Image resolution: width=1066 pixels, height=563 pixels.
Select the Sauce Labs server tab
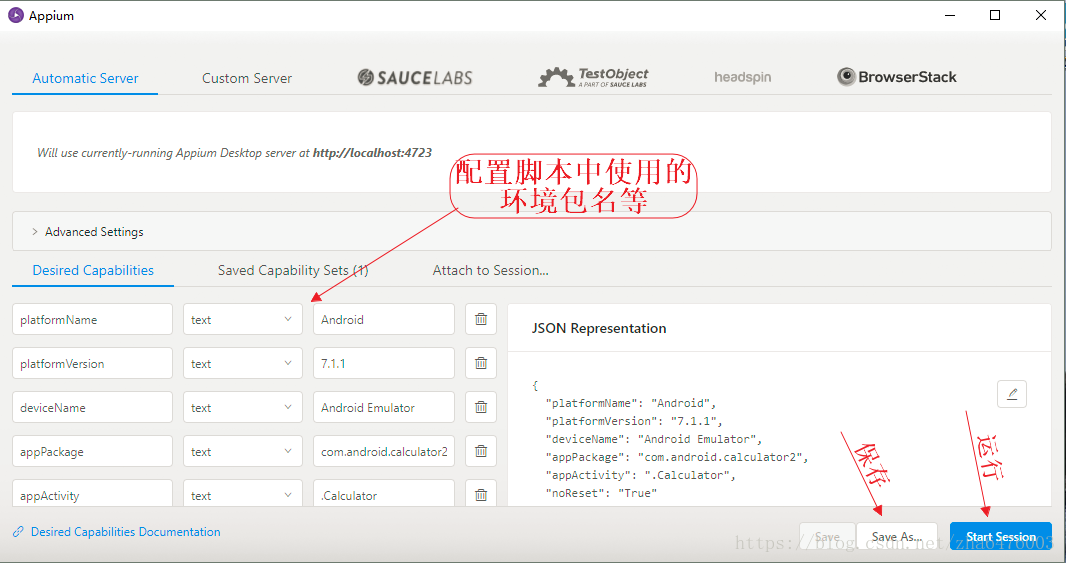click(x=415, y=78)
